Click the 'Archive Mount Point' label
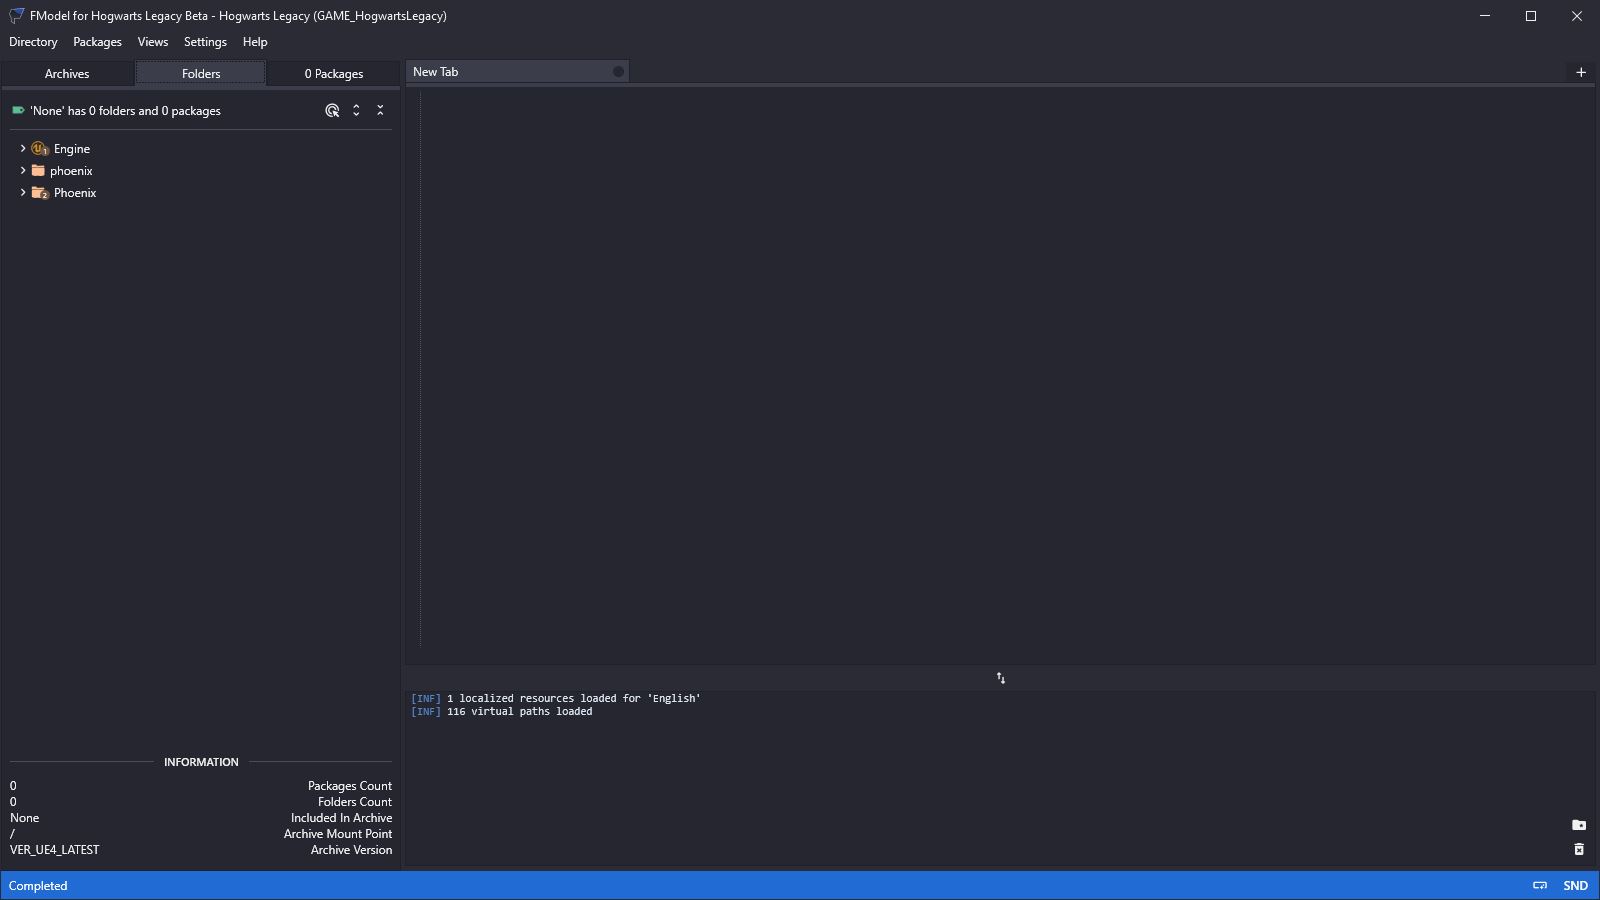Image resolution: width=1600 pixels, height=900 pixels. 338,834
